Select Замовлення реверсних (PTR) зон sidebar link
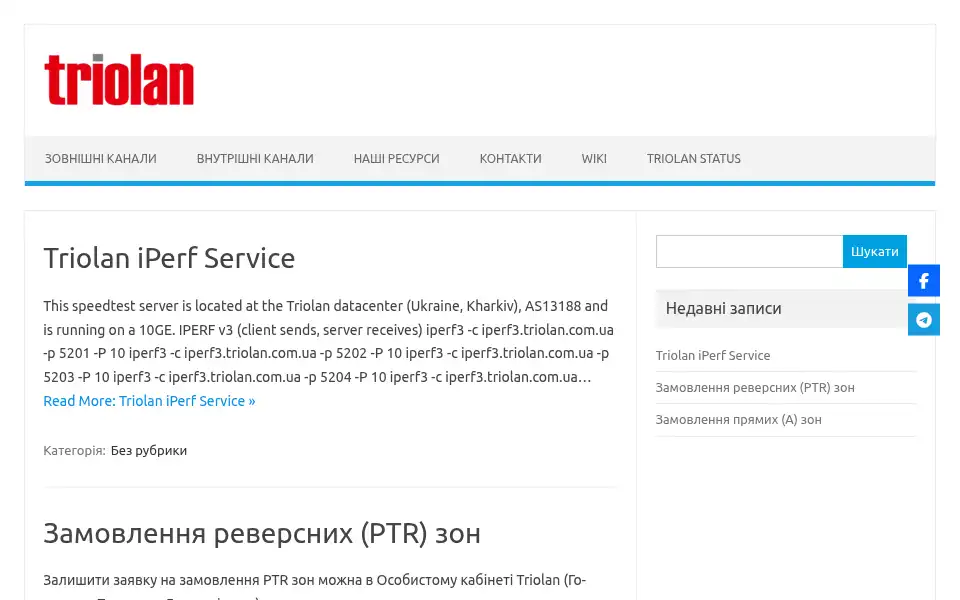Screen dimensions: 960x600 pos(755,388)
